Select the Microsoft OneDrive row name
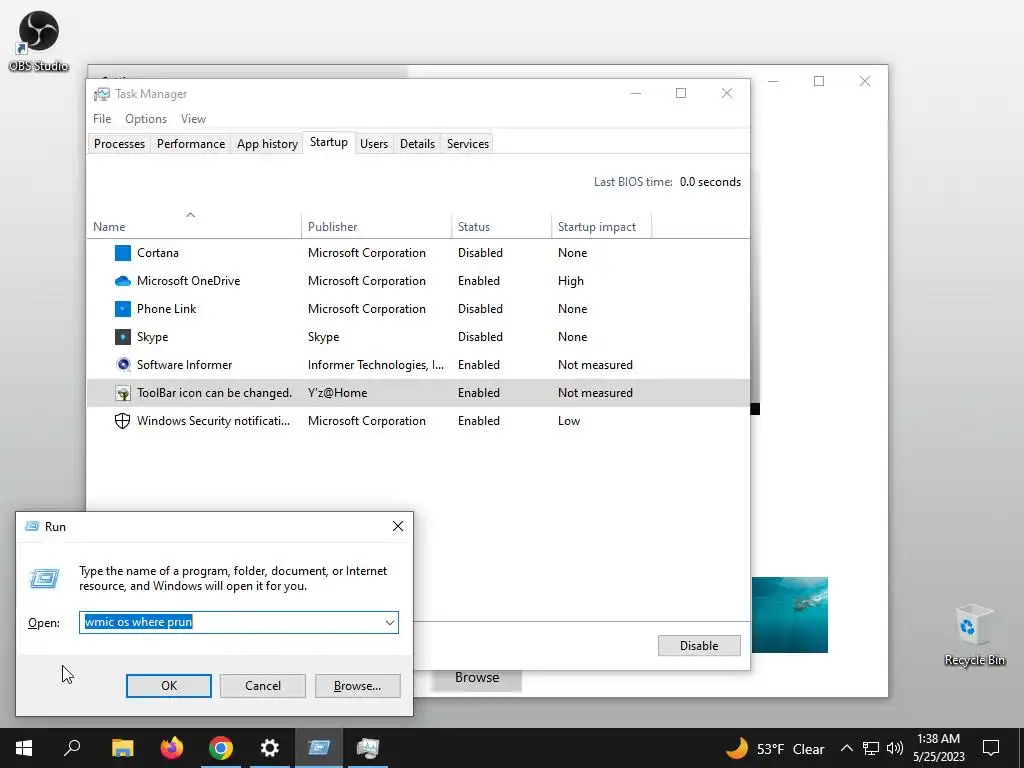 click(x=188, y=281)
